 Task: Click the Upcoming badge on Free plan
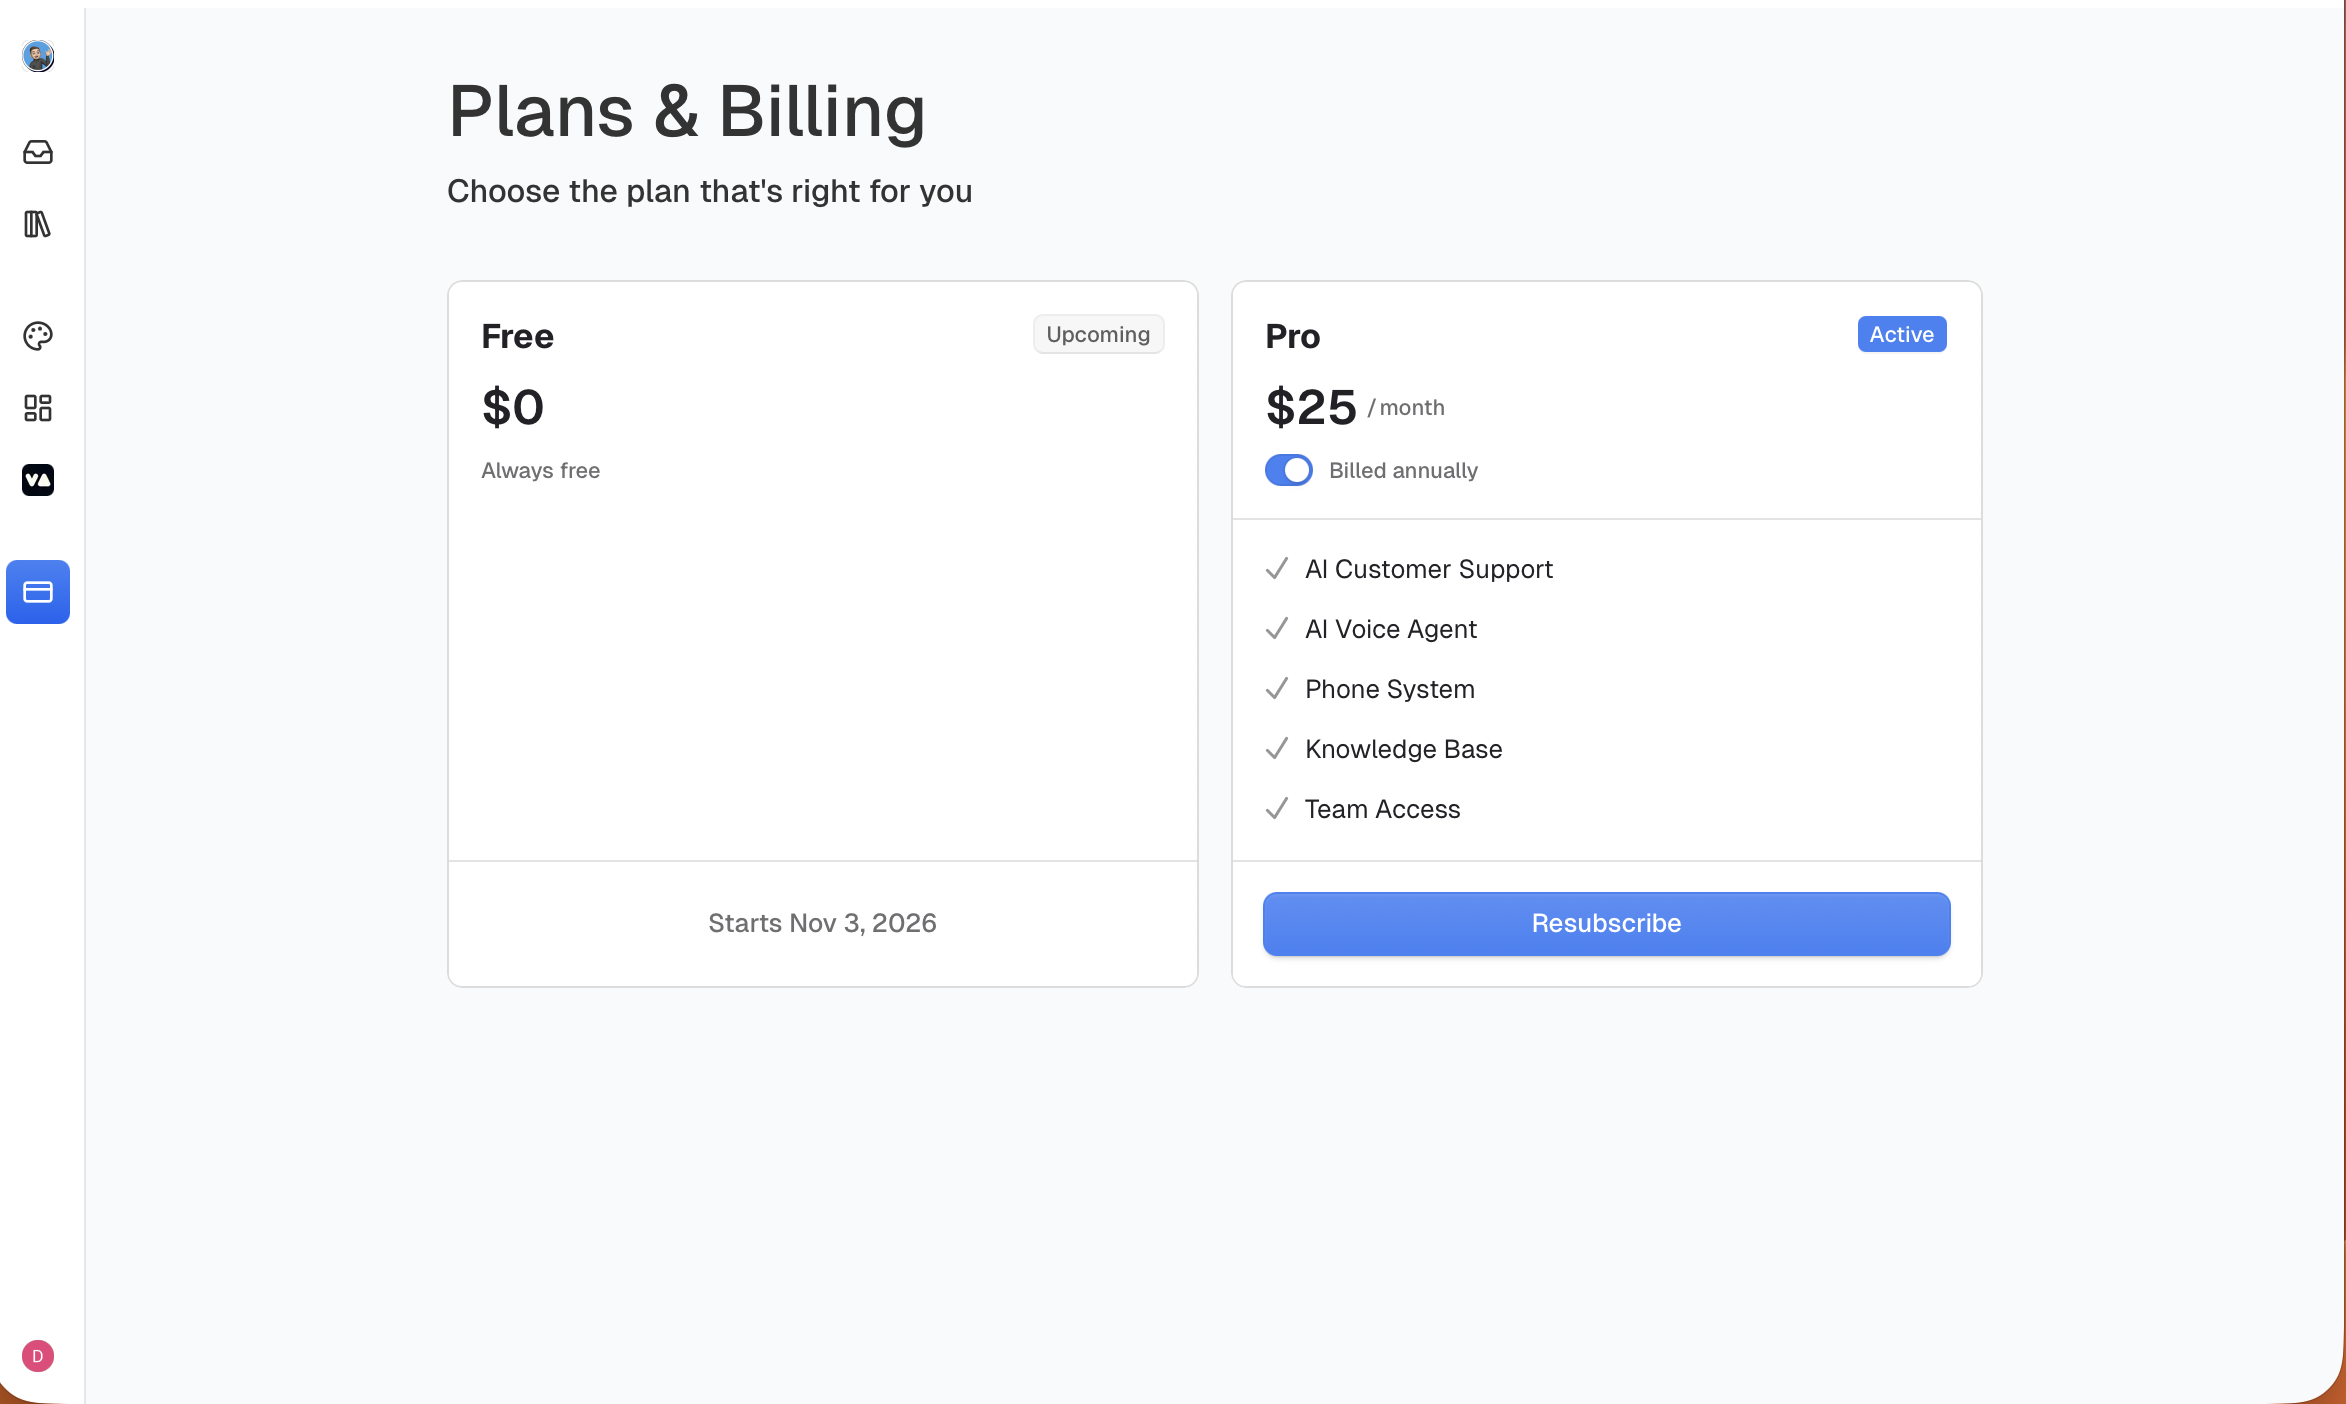pyautogui.click(x=1098, y=334)
